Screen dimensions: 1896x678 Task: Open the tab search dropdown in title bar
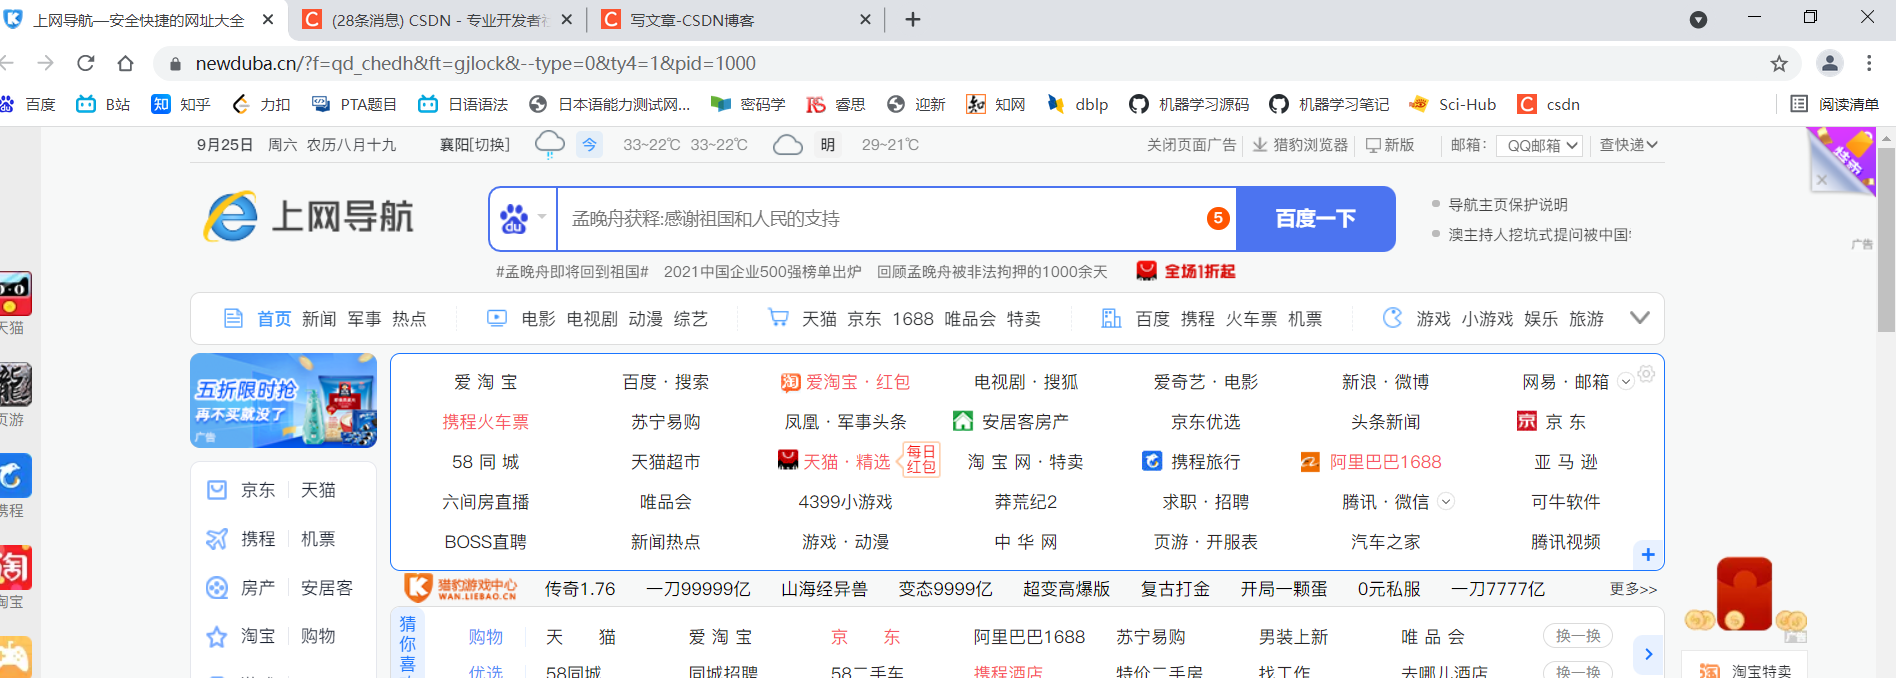click(1698, 19)
